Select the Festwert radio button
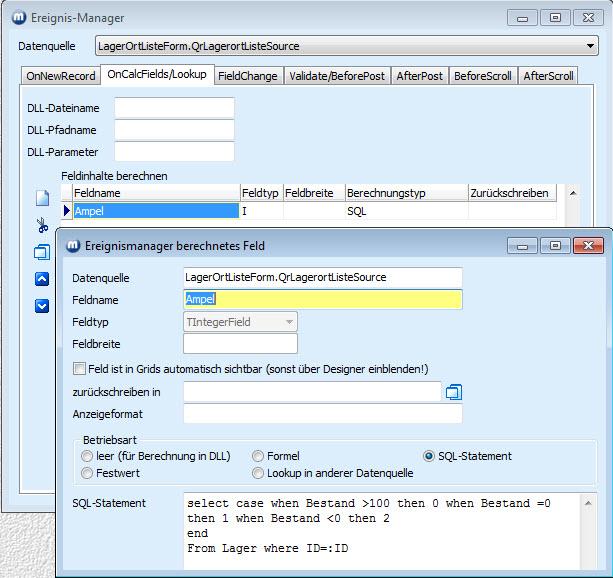The height and width of the screenshot is (578, 613). coord(87,473)
